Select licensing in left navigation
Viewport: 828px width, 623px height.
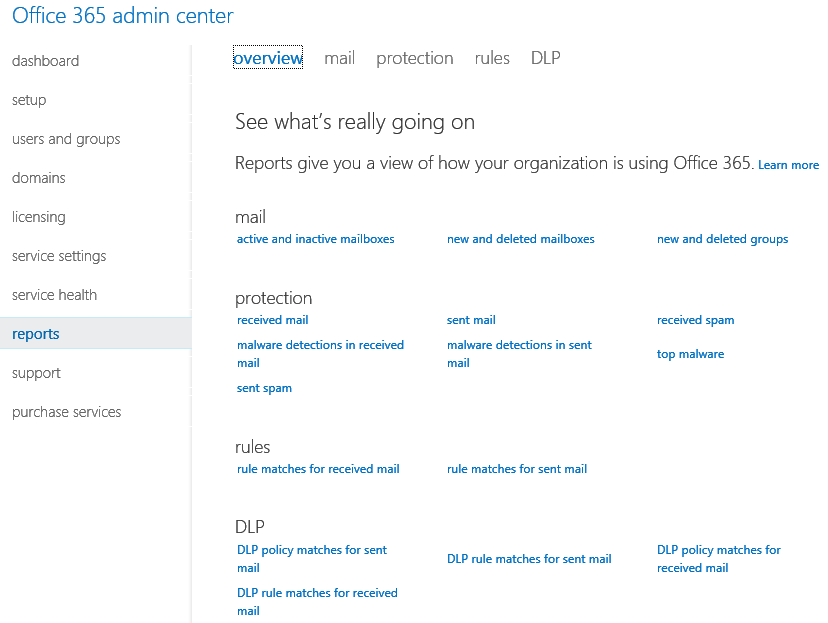[38, 217]
